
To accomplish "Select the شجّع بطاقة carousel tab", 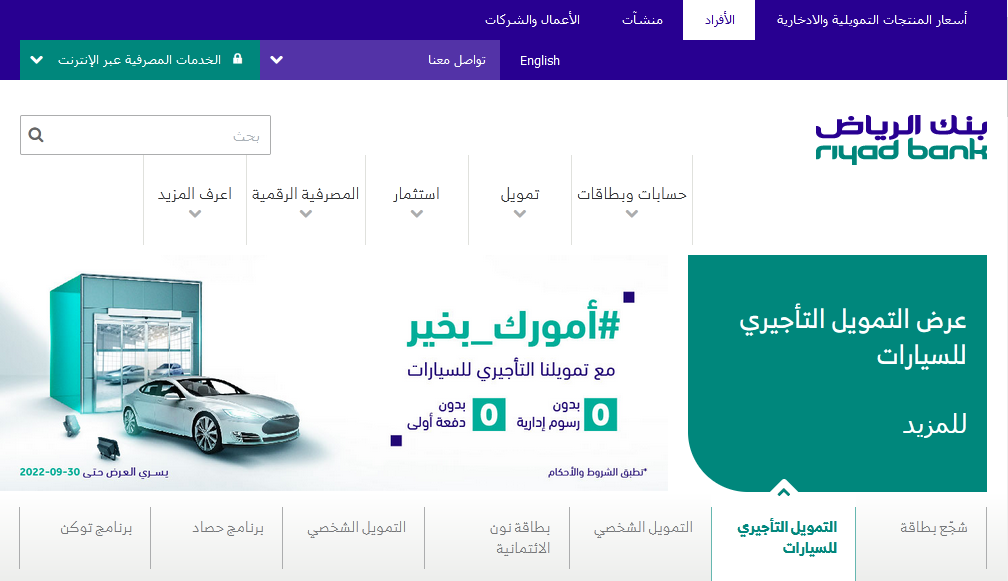I will [933, 528].
